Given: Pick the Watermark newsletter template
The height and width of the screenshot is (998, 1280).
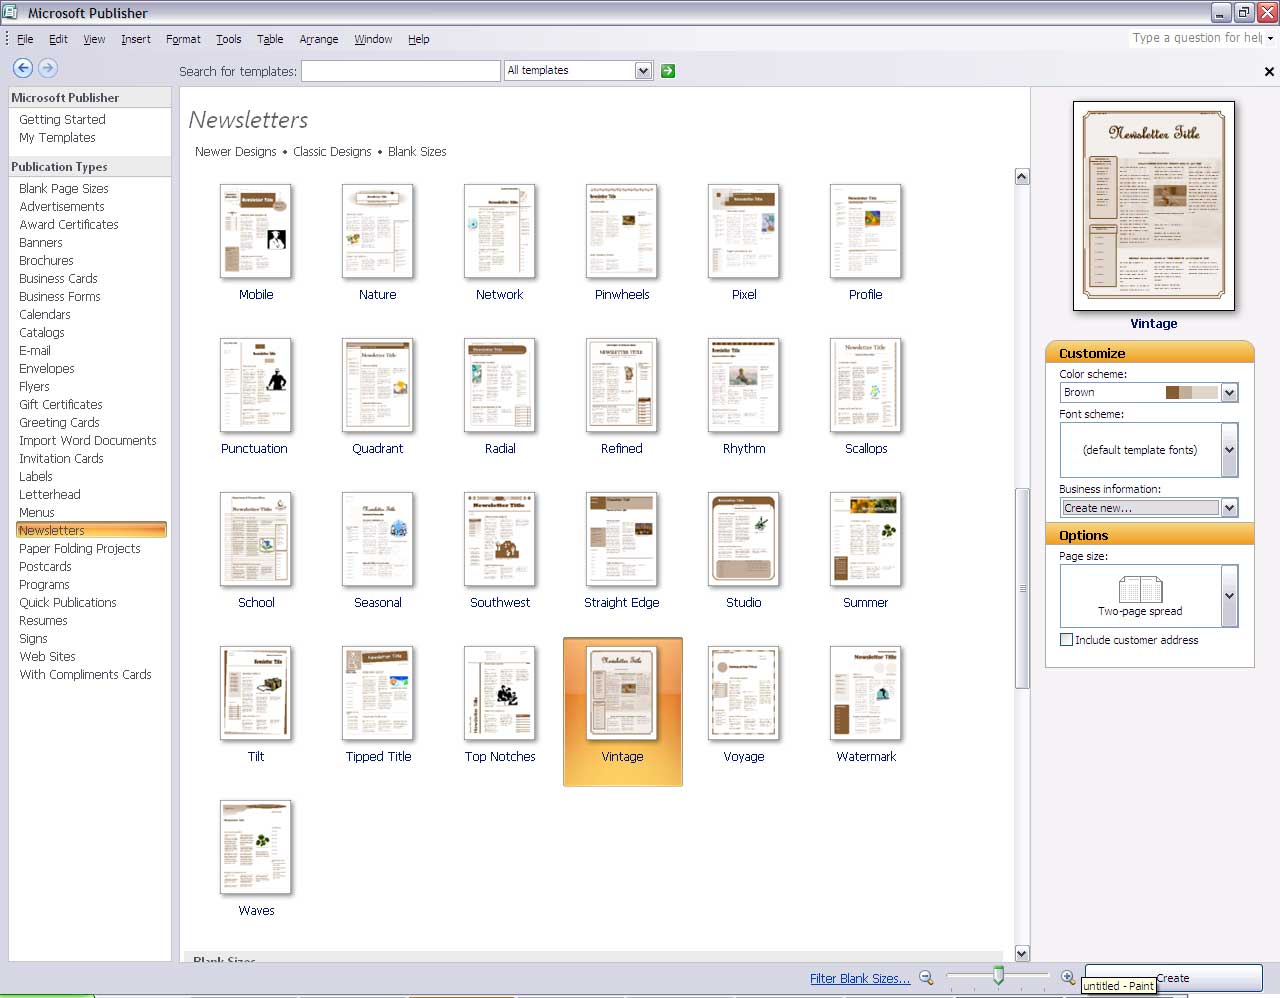Looking at the screenshot, I should 865,694.
